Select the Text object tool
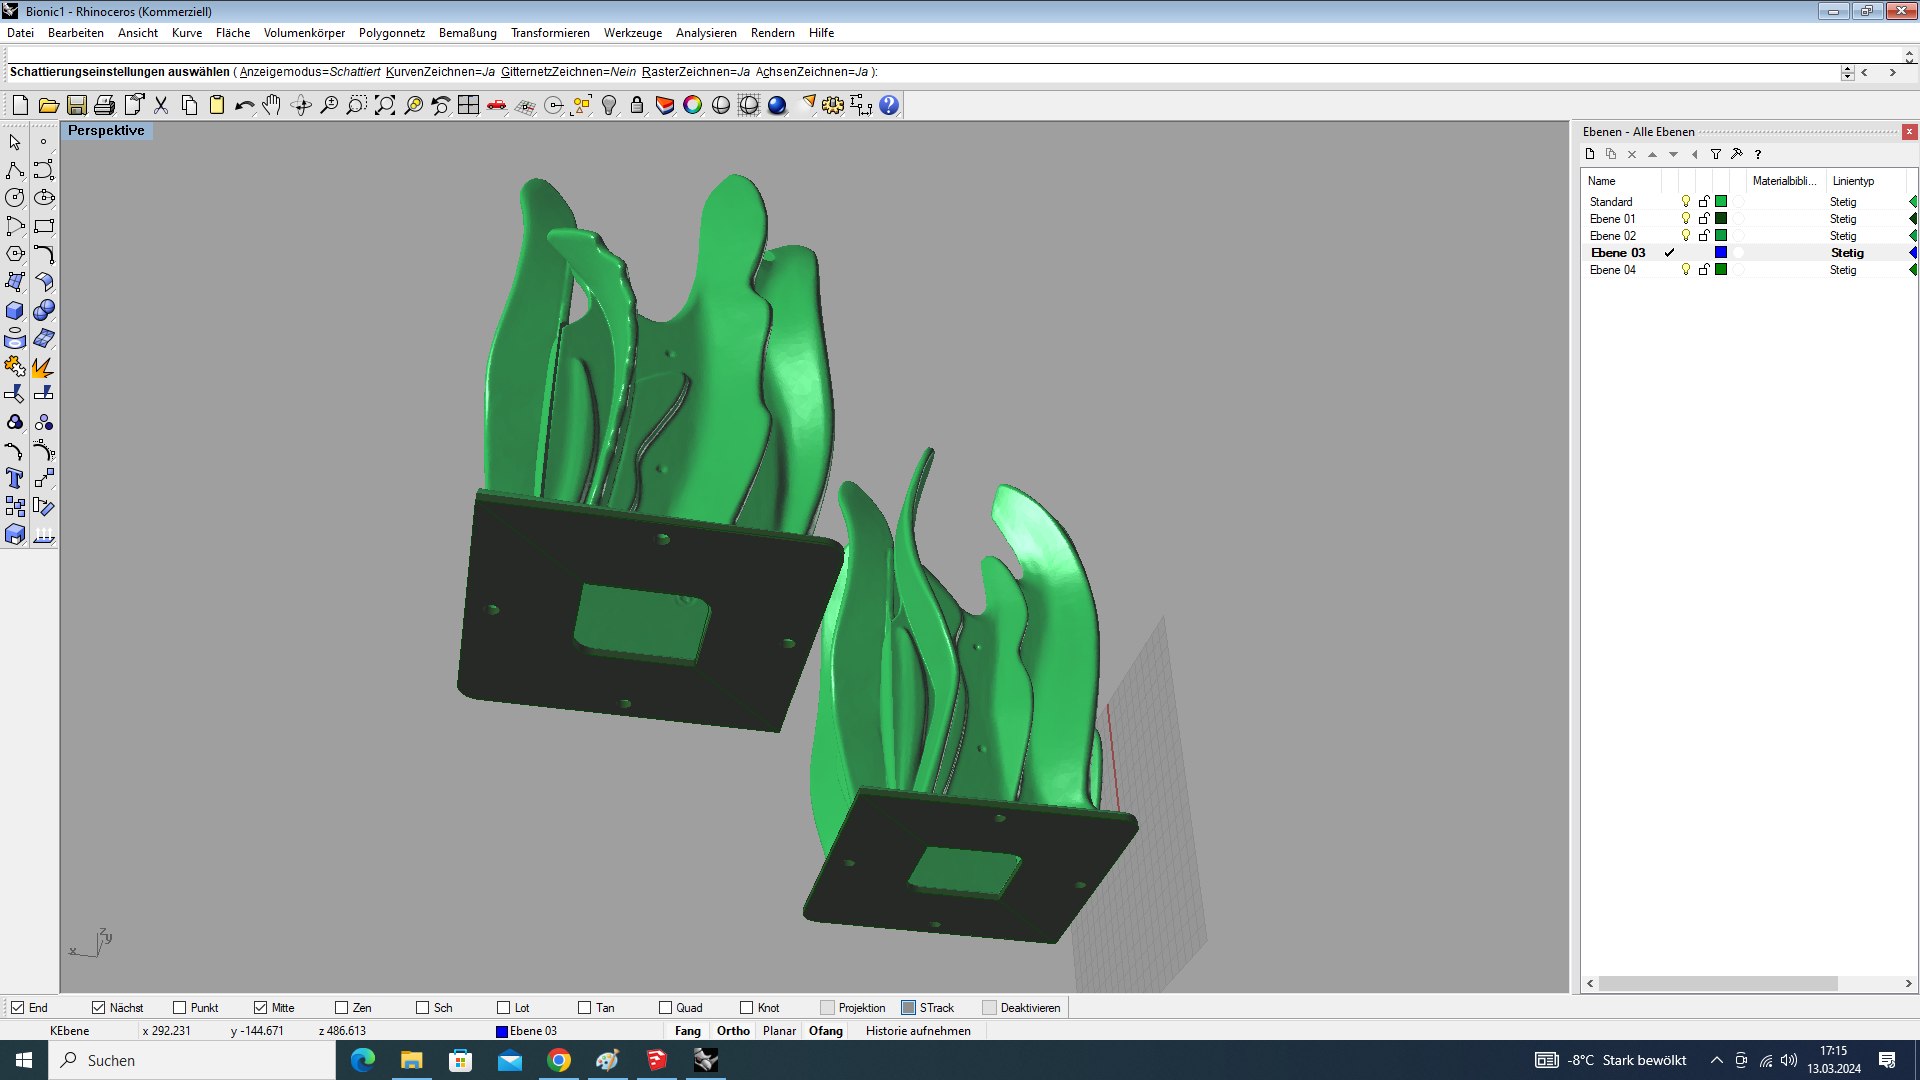Image resolution: width=1920 pixels, height=1080 pixels. point(15,478)
